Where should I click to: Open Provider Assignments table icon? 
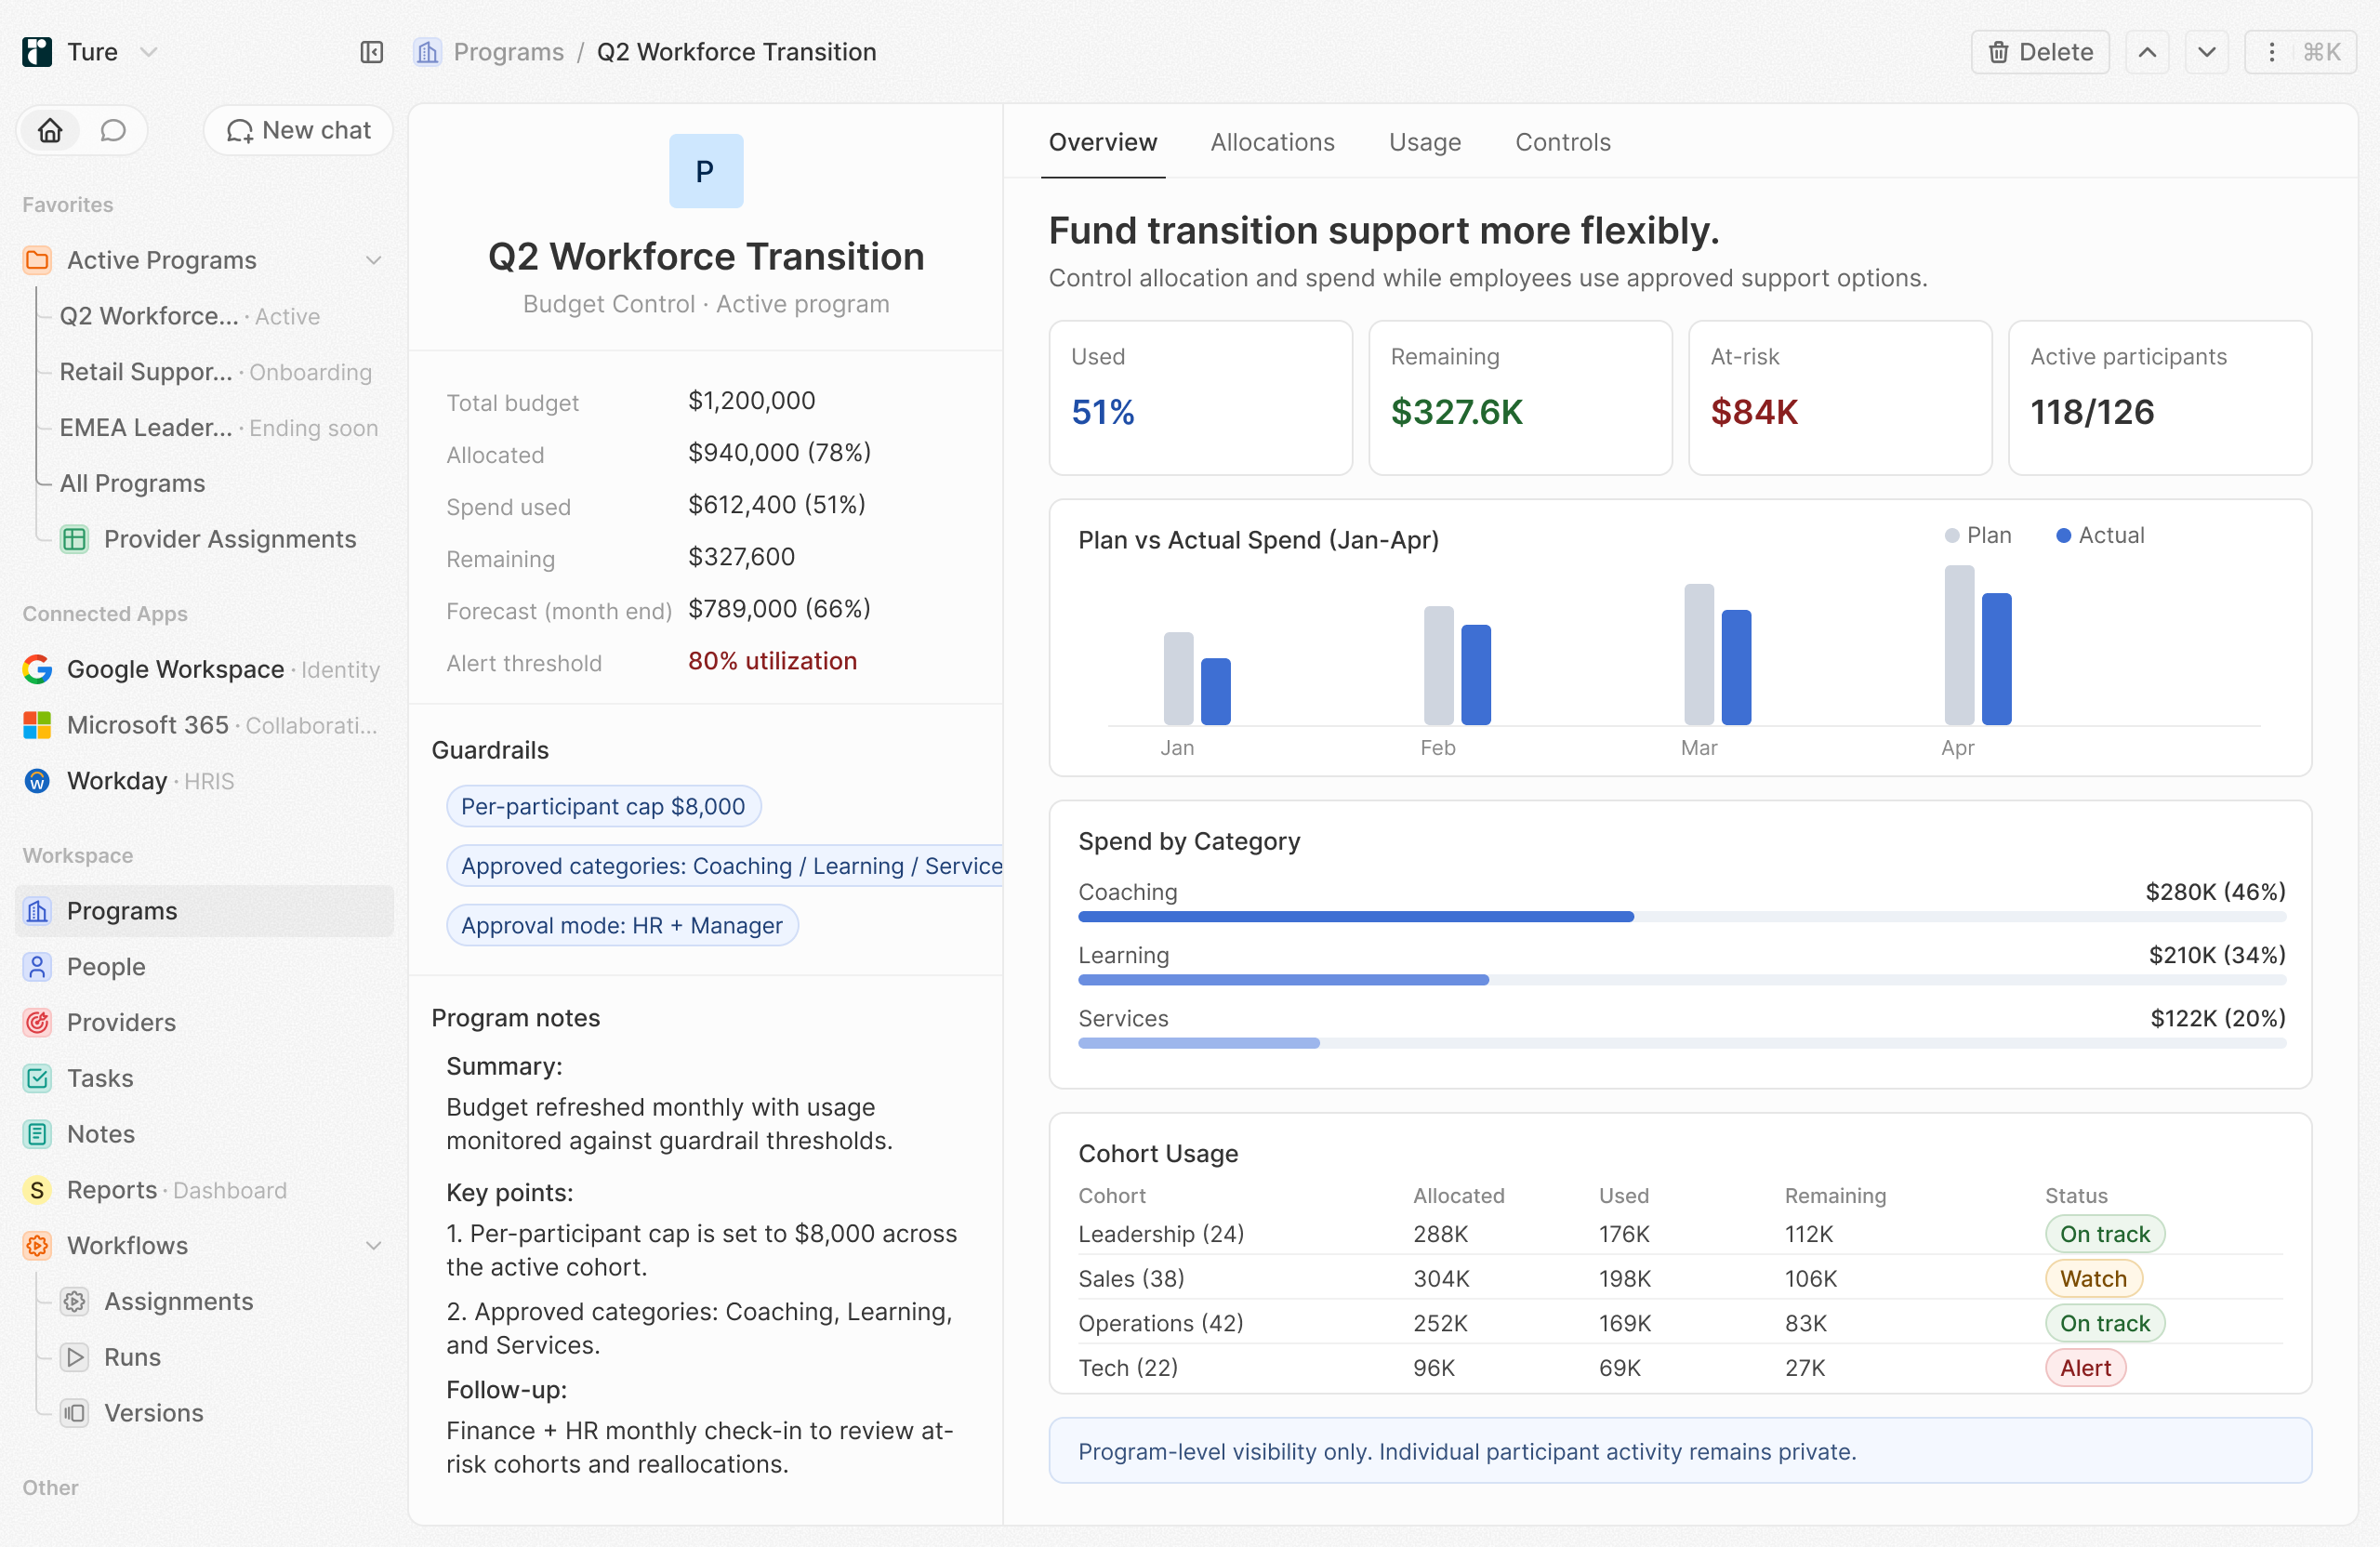(74, 539)
